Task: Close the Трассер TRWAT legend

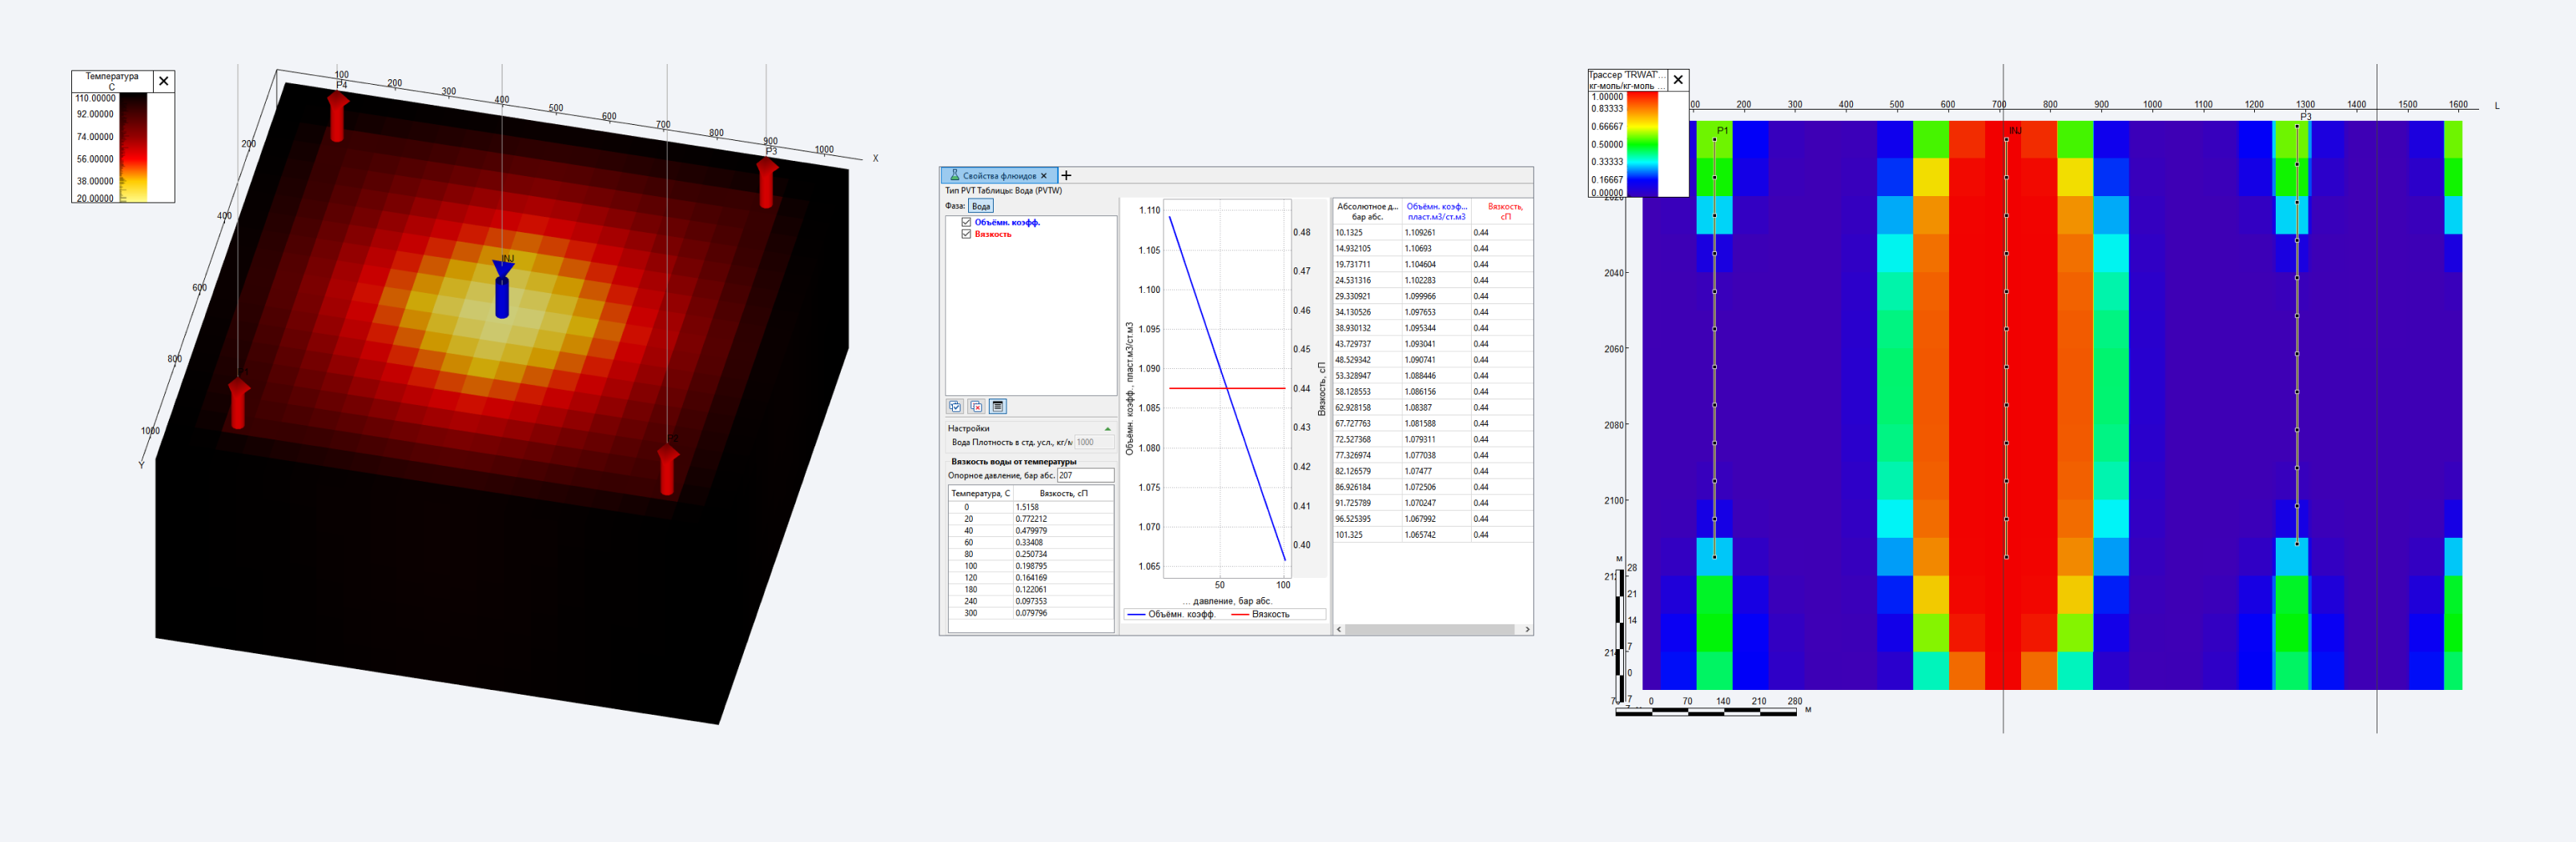Action: [x=1678, y=80]
